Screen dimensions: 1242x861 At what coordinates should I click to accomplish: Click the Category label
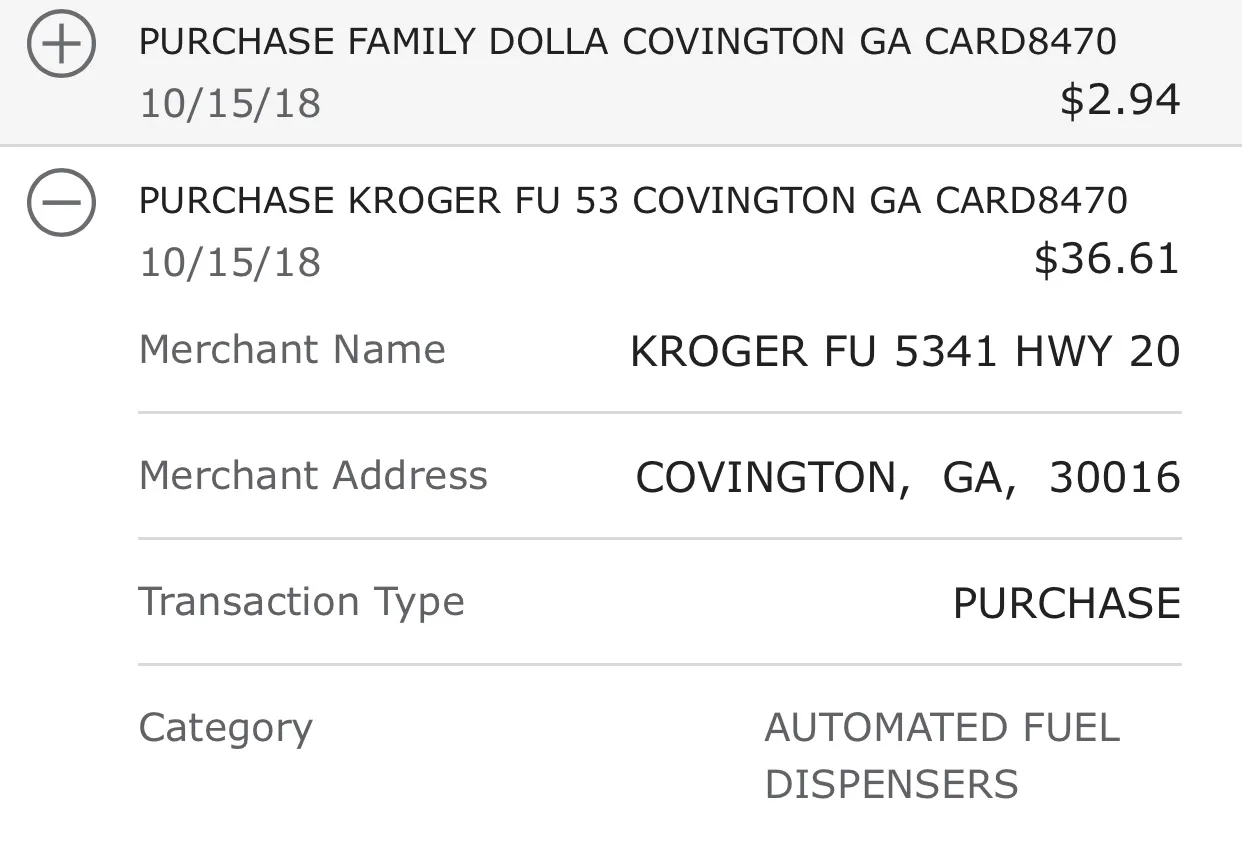225,728
